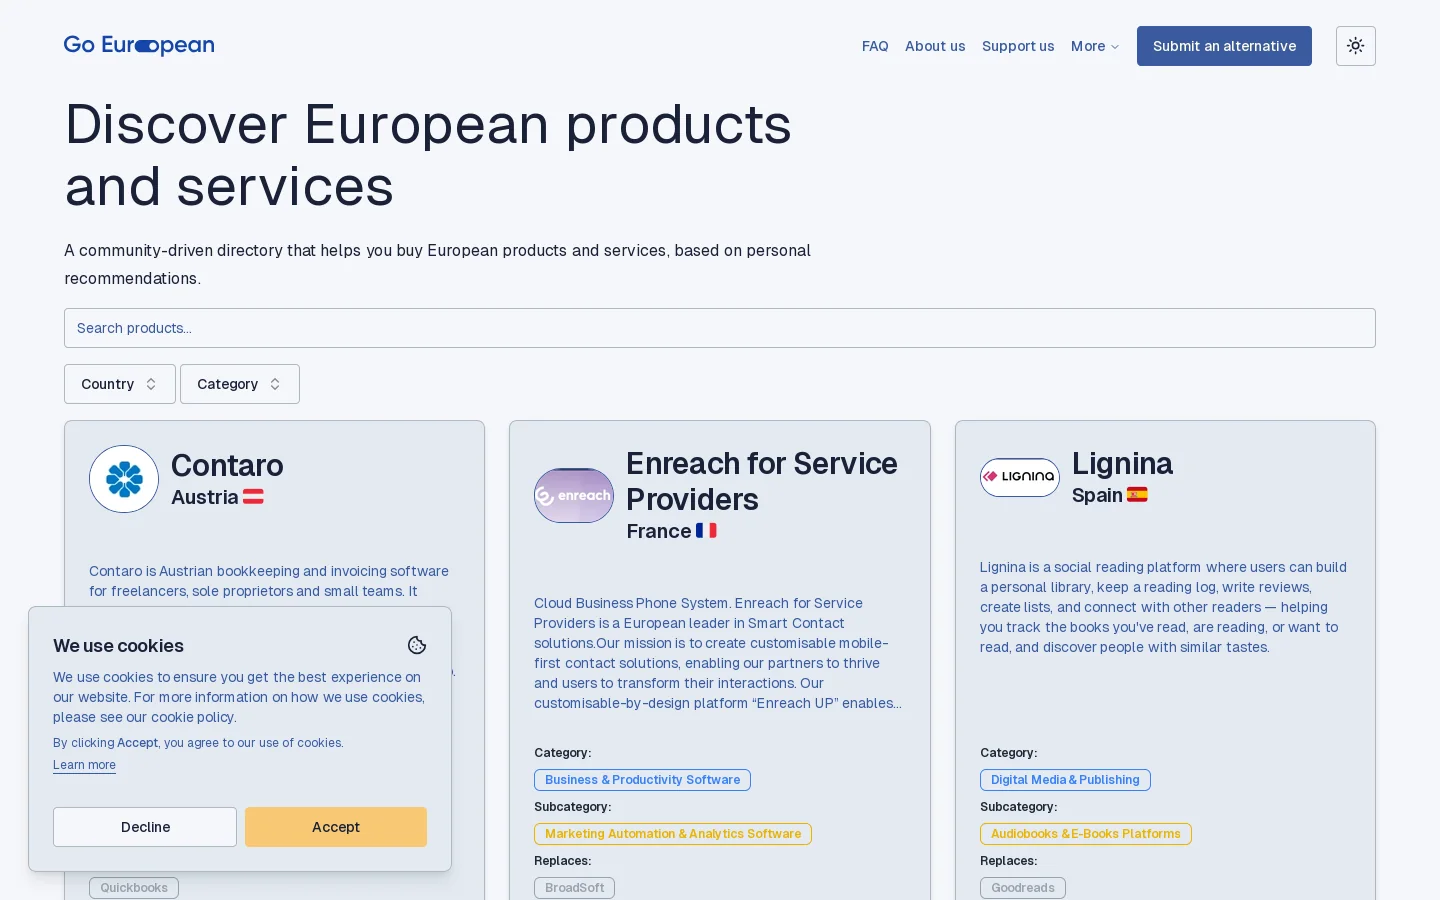
Task: Click the Spain flag icon
Action: [x=1137, y=495]
